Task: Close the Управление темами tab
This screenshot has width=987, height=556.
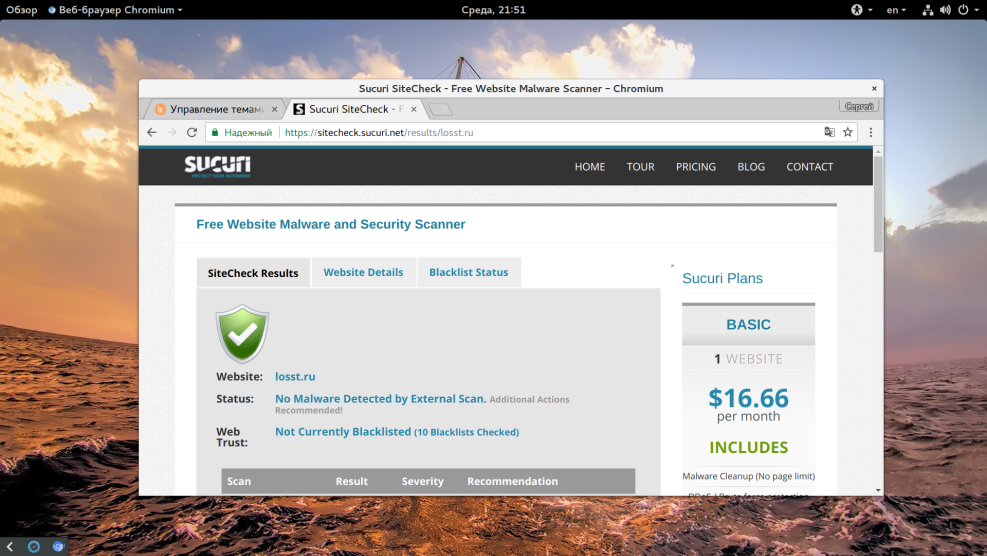Action: (x=274, y=109)
